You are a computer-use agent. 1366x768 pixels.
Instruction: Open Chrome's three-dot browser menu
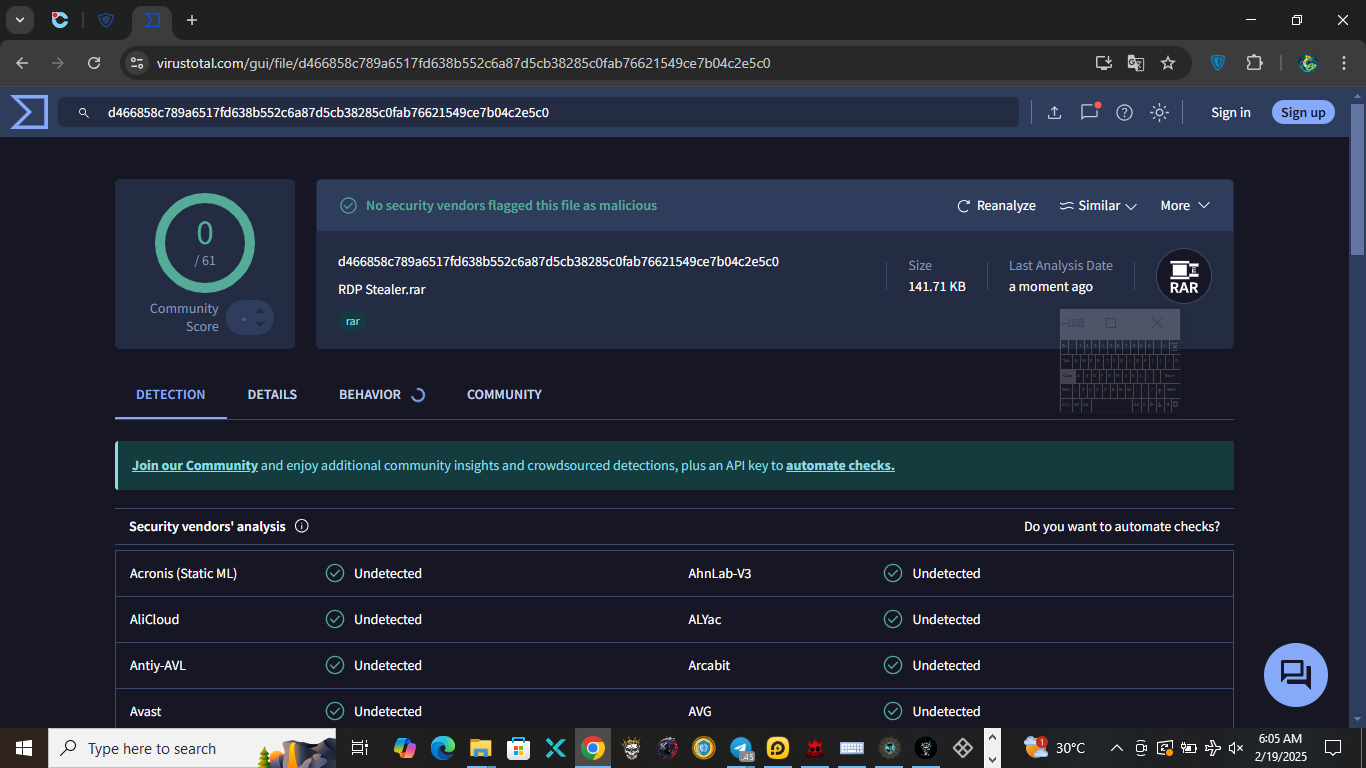tap(1344, 62)
